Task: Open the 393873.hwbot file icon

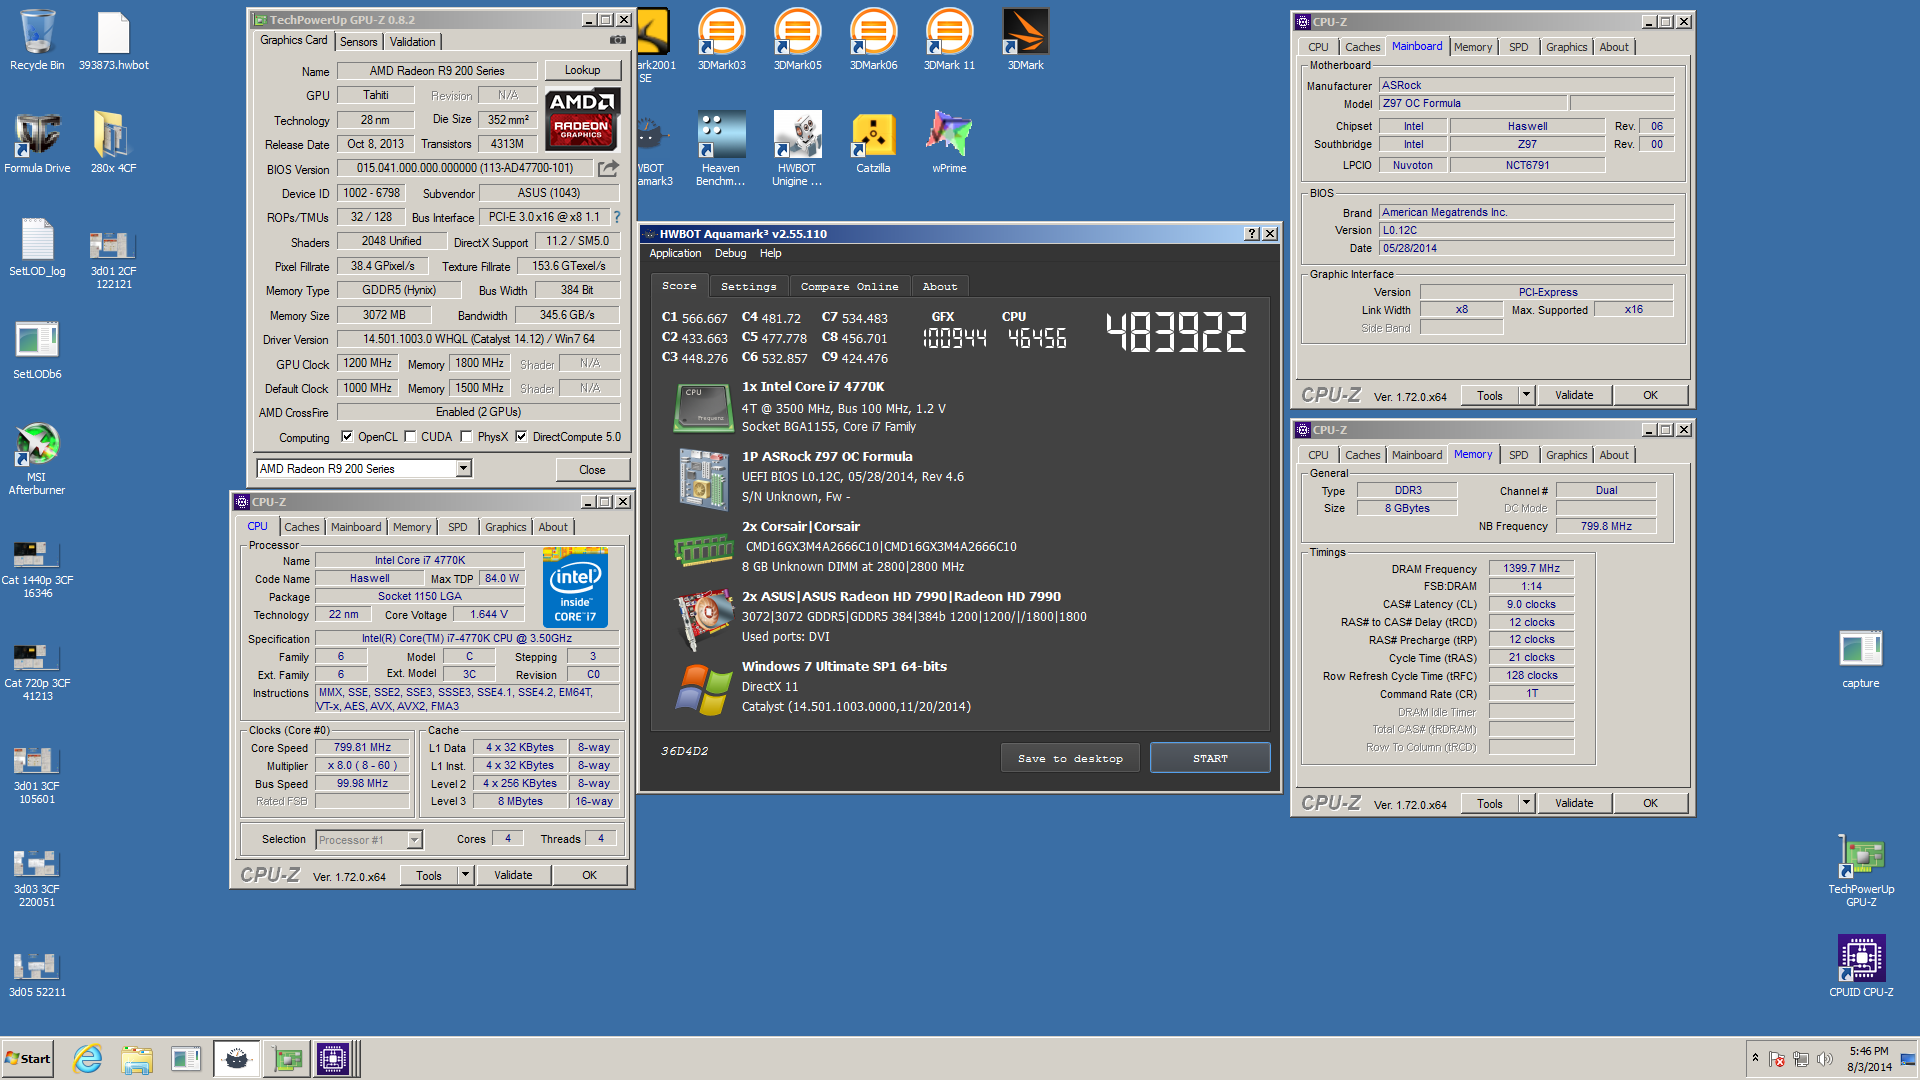Action: coord(113,40)
